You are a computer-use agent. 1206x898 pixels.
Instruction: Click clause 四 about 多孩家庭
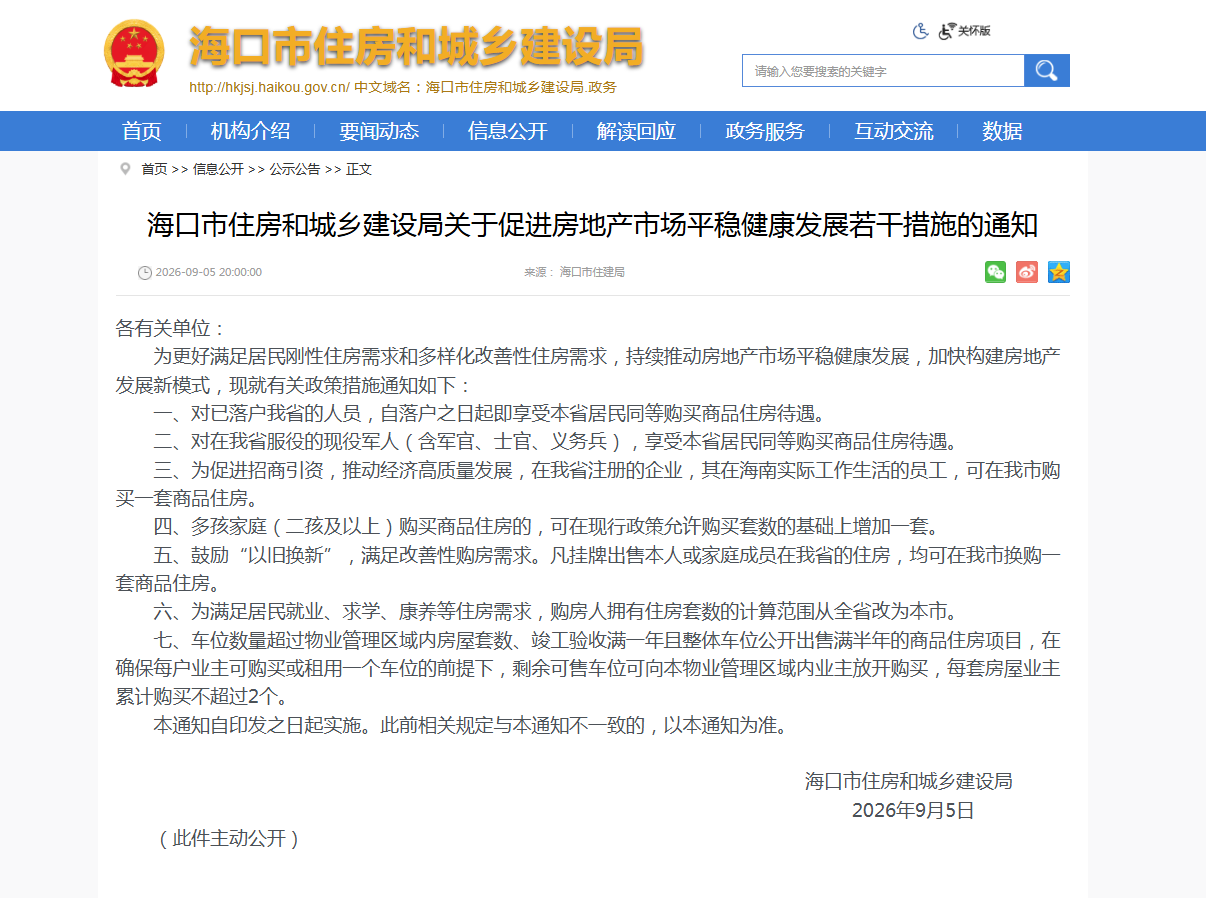545,526
